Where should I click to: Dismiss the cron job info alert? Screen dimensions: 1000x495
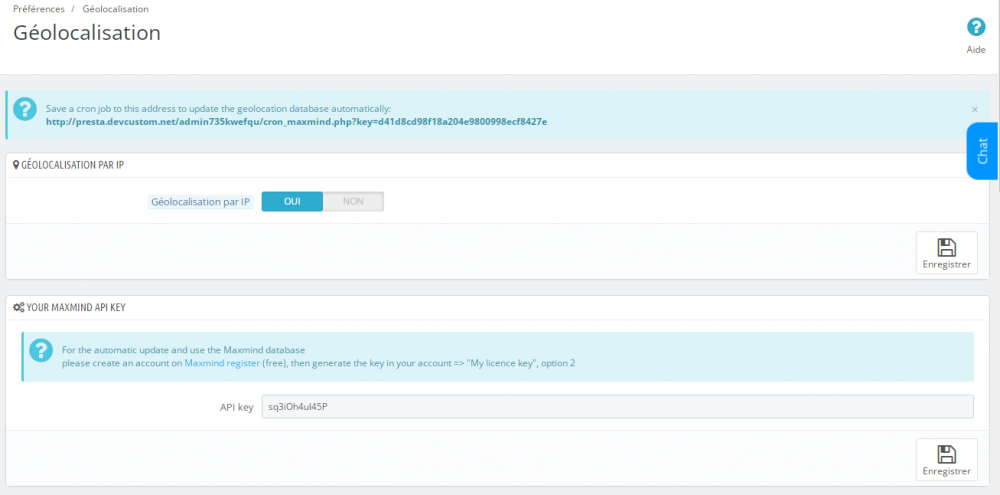[974, 109]
